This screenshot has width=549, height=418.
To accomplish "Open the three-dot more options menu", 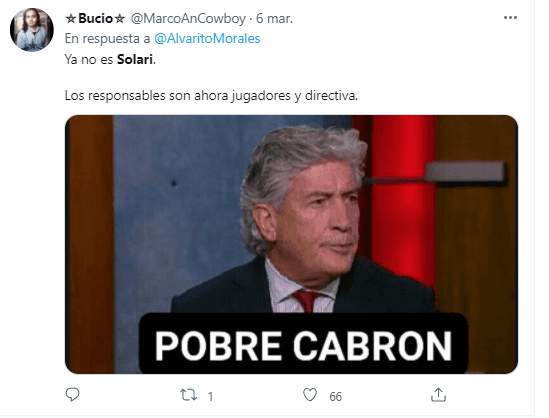I will coord(510,18).
